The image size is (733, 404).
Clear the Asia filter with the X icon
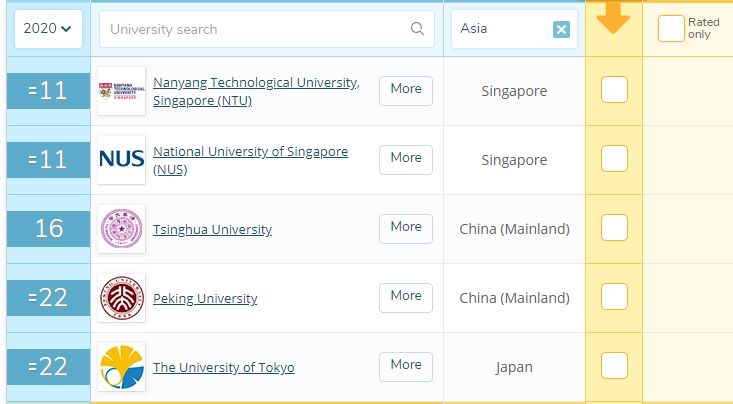click(x=561, y=29)
